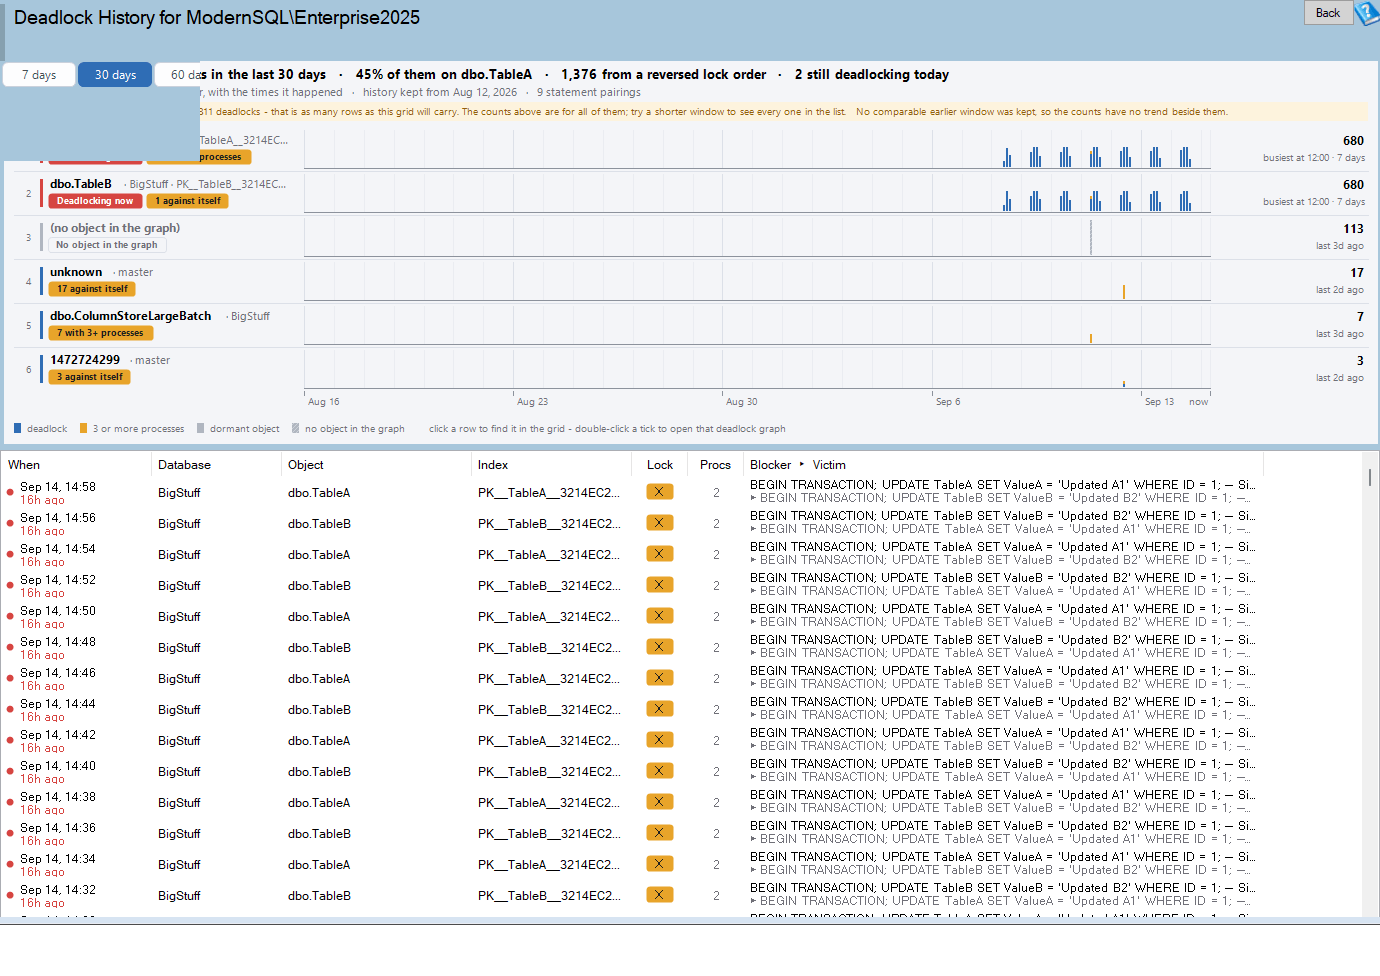
Task: Click PK__TableB index in the 14:52 row
Action: pyautogui.click(x=549, y=586)
